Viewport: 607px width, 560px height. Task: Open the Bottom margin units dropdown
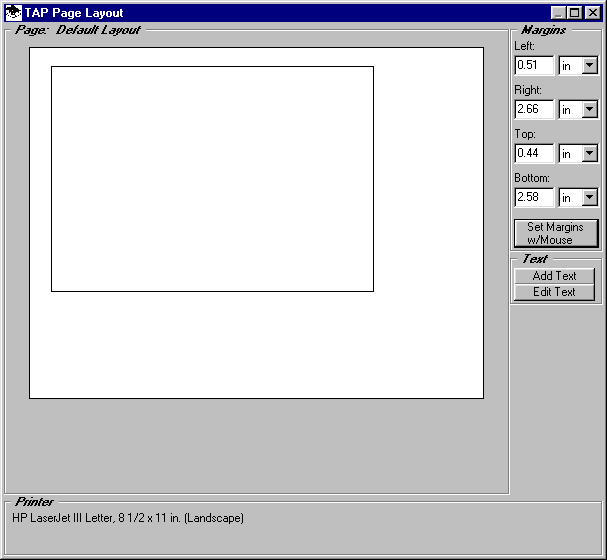pyautogui.click(x=590, y=197)
